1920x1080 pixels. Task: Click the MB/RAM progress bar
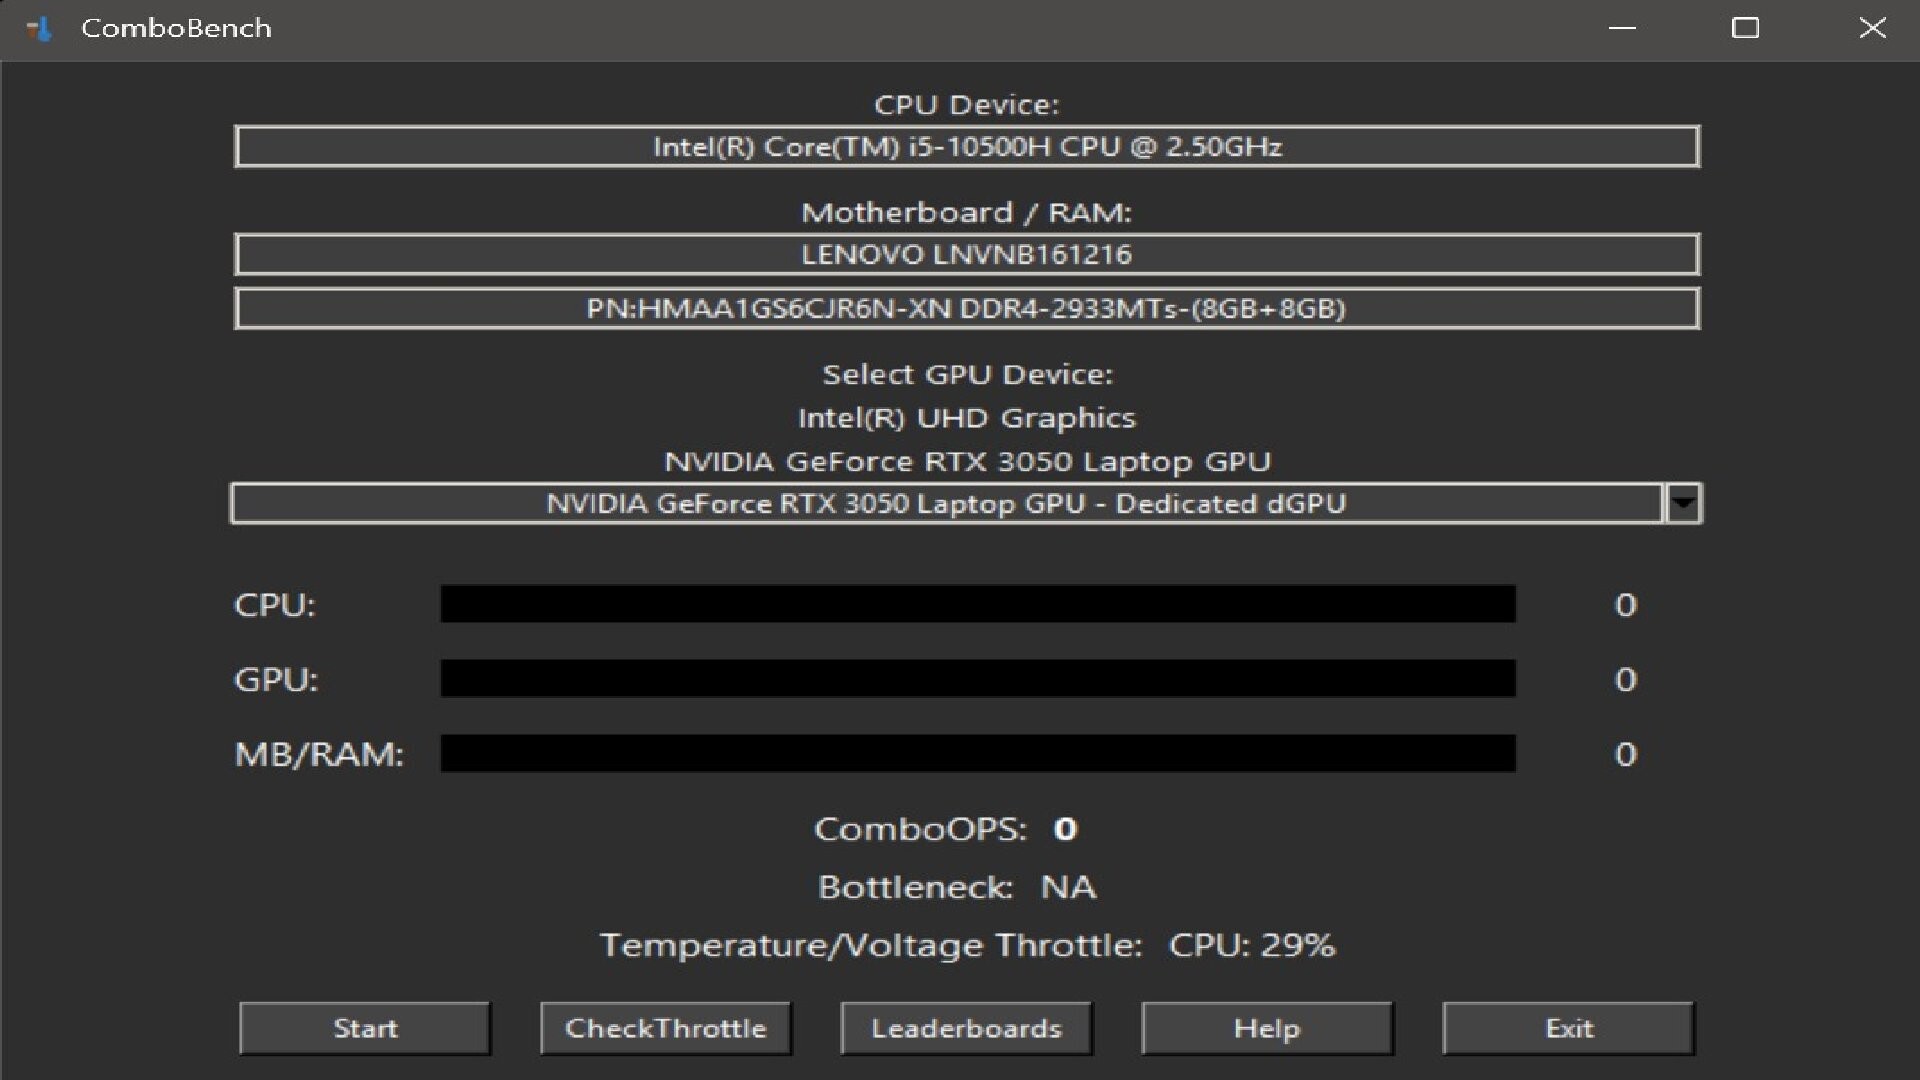[977, 754]
